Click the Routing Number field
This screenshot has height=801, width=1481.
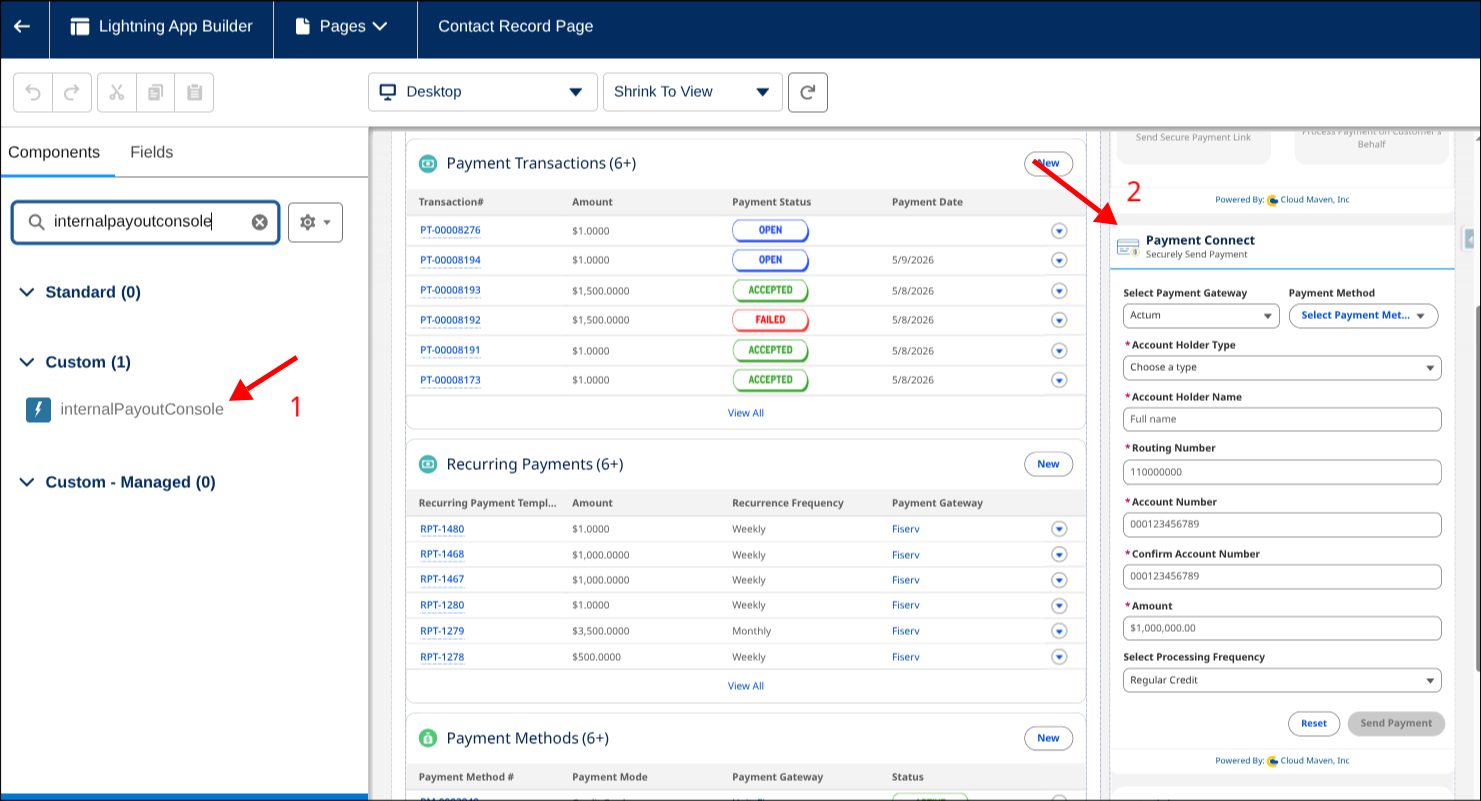pos(1282,472)
